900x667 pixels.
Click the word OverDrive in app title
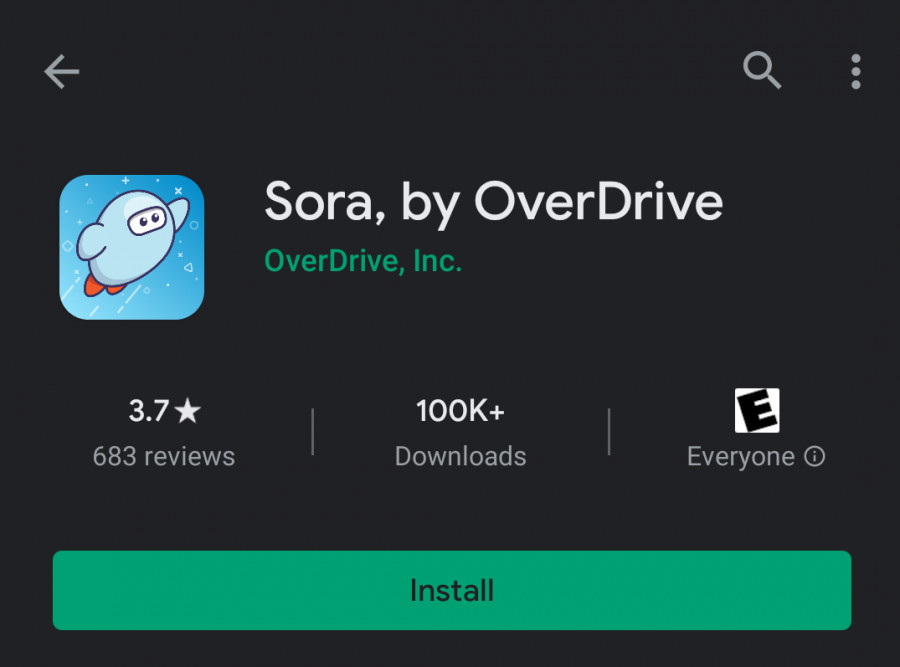598,203
